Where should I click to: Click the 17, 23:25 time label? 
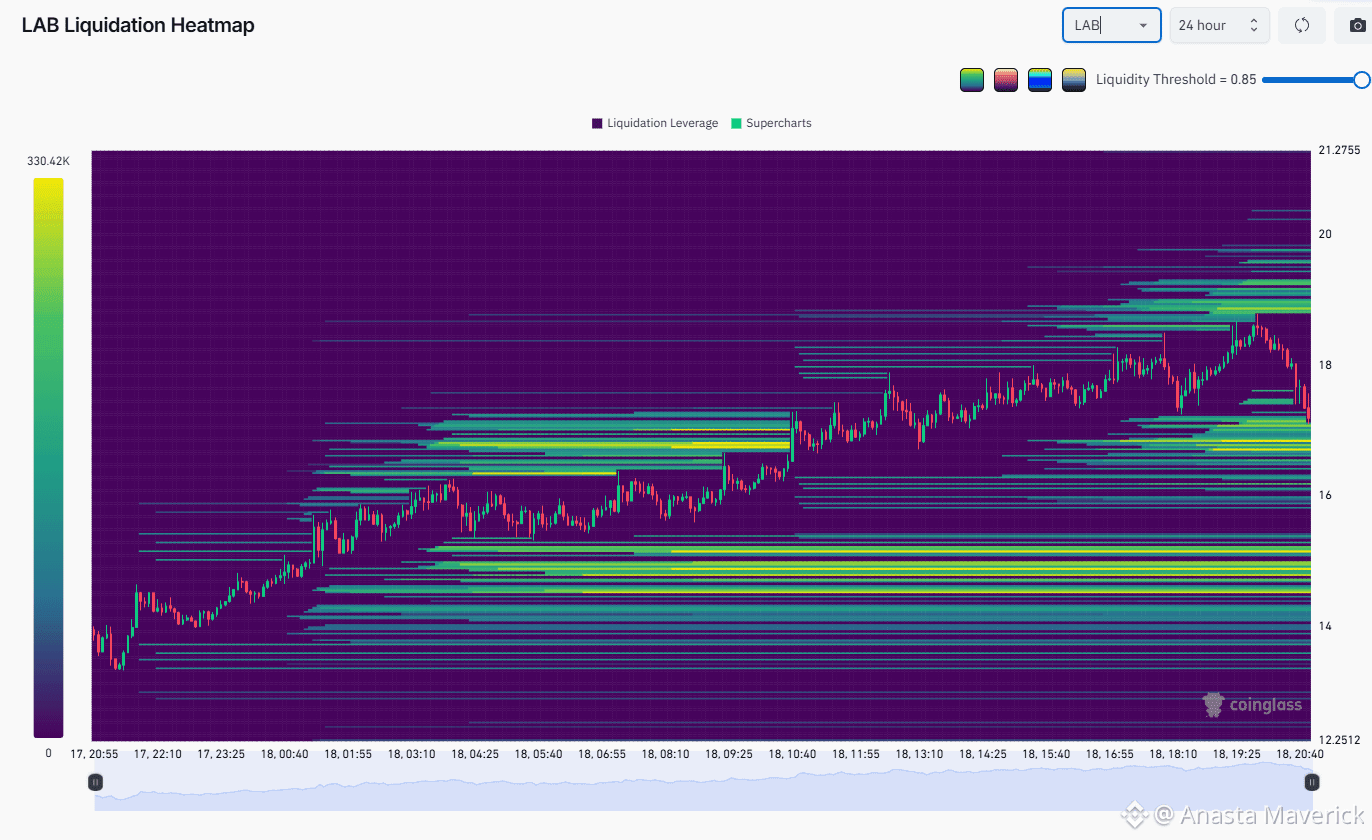click(x=221, y=754)
